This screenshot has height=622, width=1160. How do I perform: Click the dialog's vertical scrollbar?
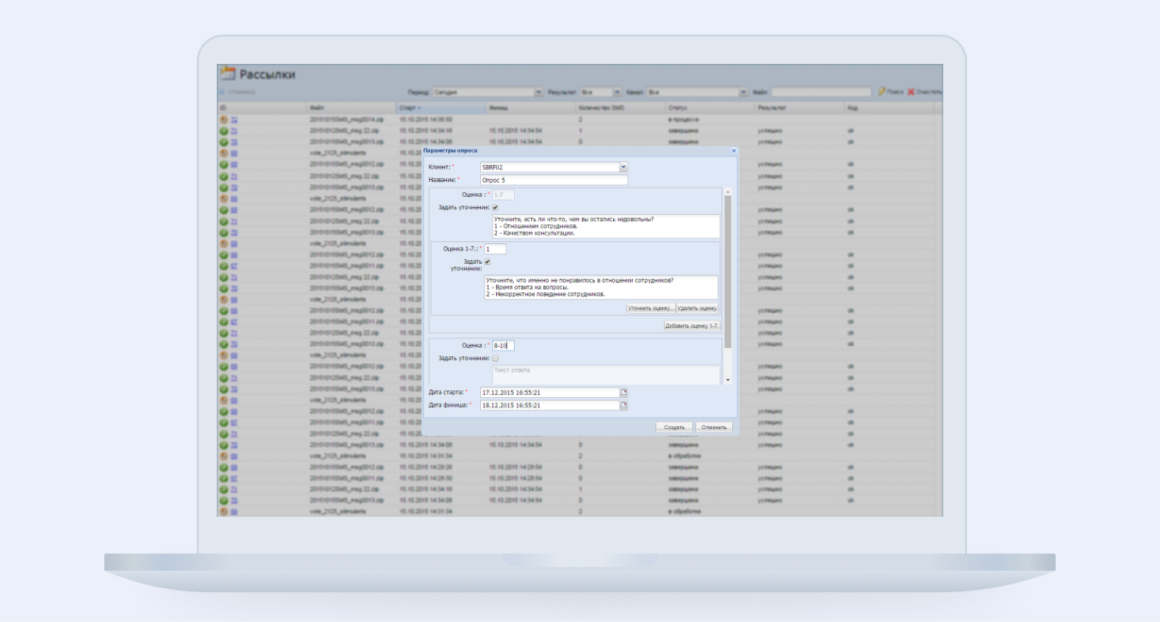coord(728,270)
